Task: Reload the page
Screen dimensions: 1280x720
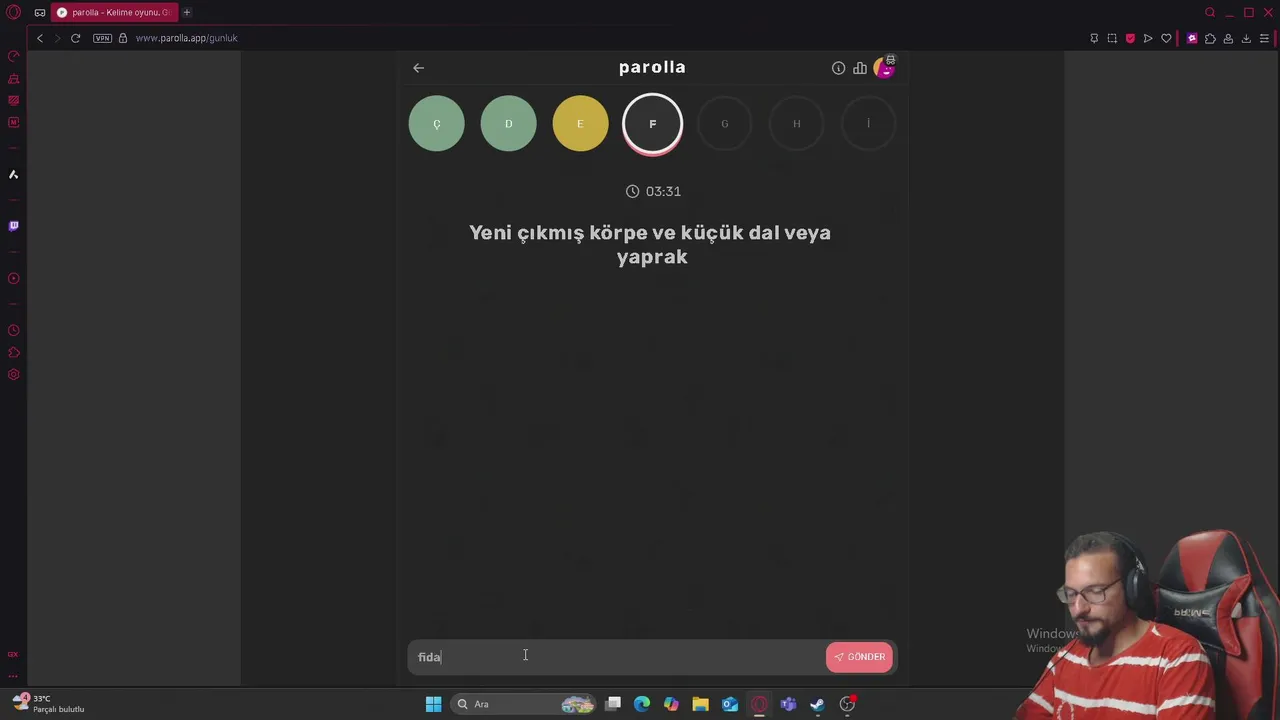Action: tap(75, 38)
